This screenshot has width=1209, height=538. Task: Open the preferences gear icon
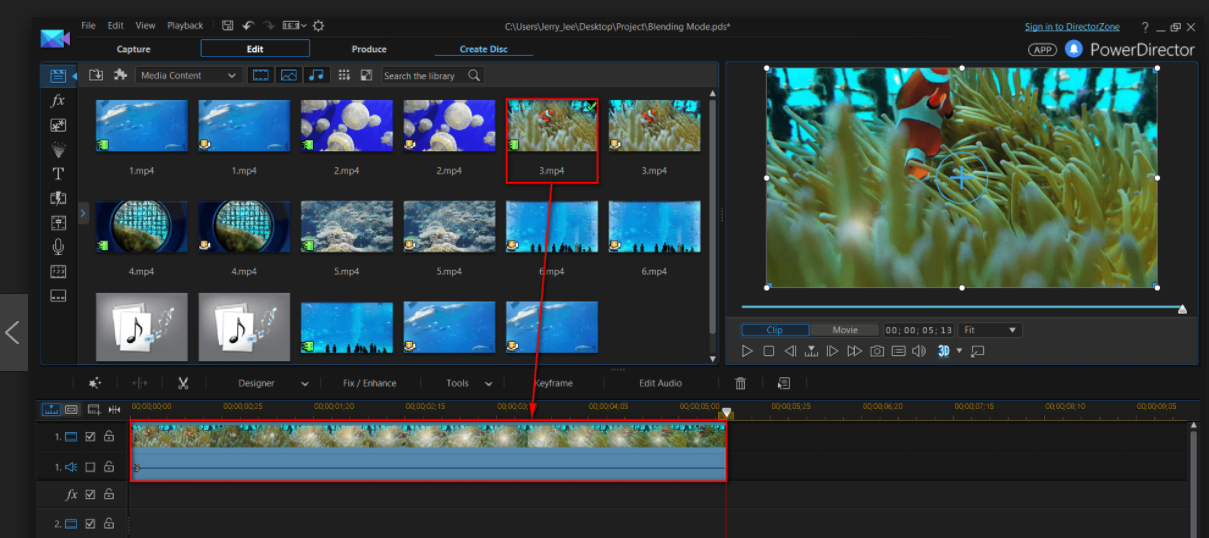(318, 25)
